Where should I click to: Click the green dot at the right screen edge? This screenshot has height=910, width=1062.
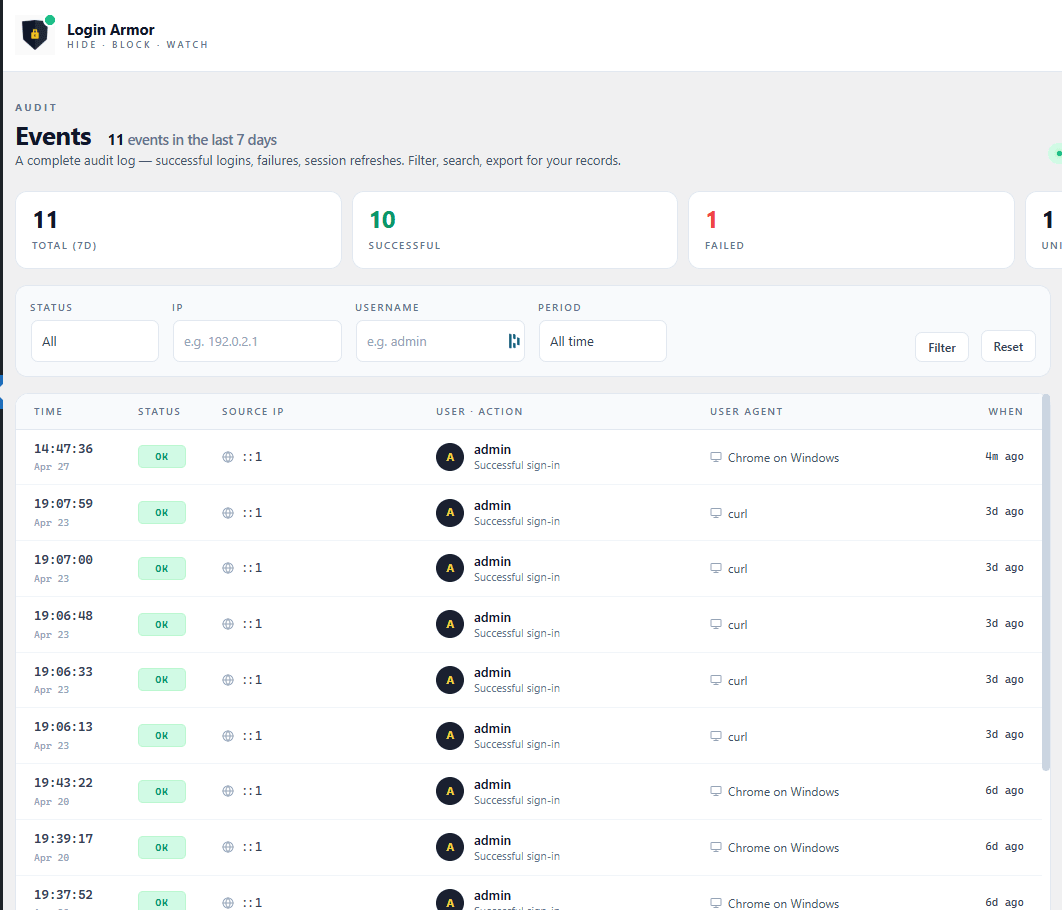[1059, 153]
